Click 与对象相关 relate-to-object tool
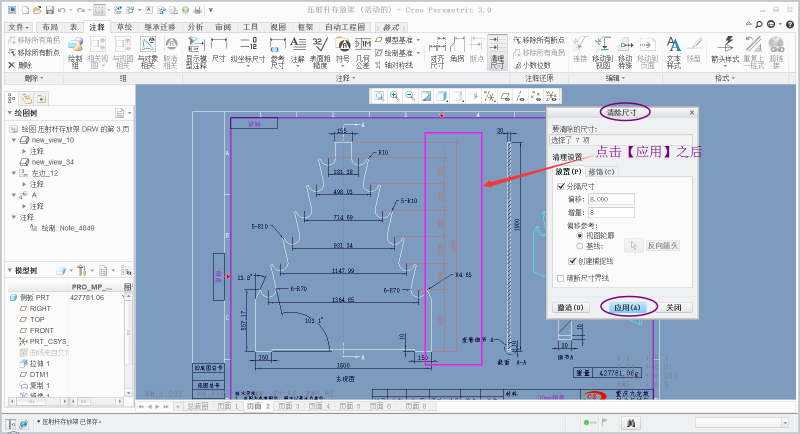 pos(147,53)
